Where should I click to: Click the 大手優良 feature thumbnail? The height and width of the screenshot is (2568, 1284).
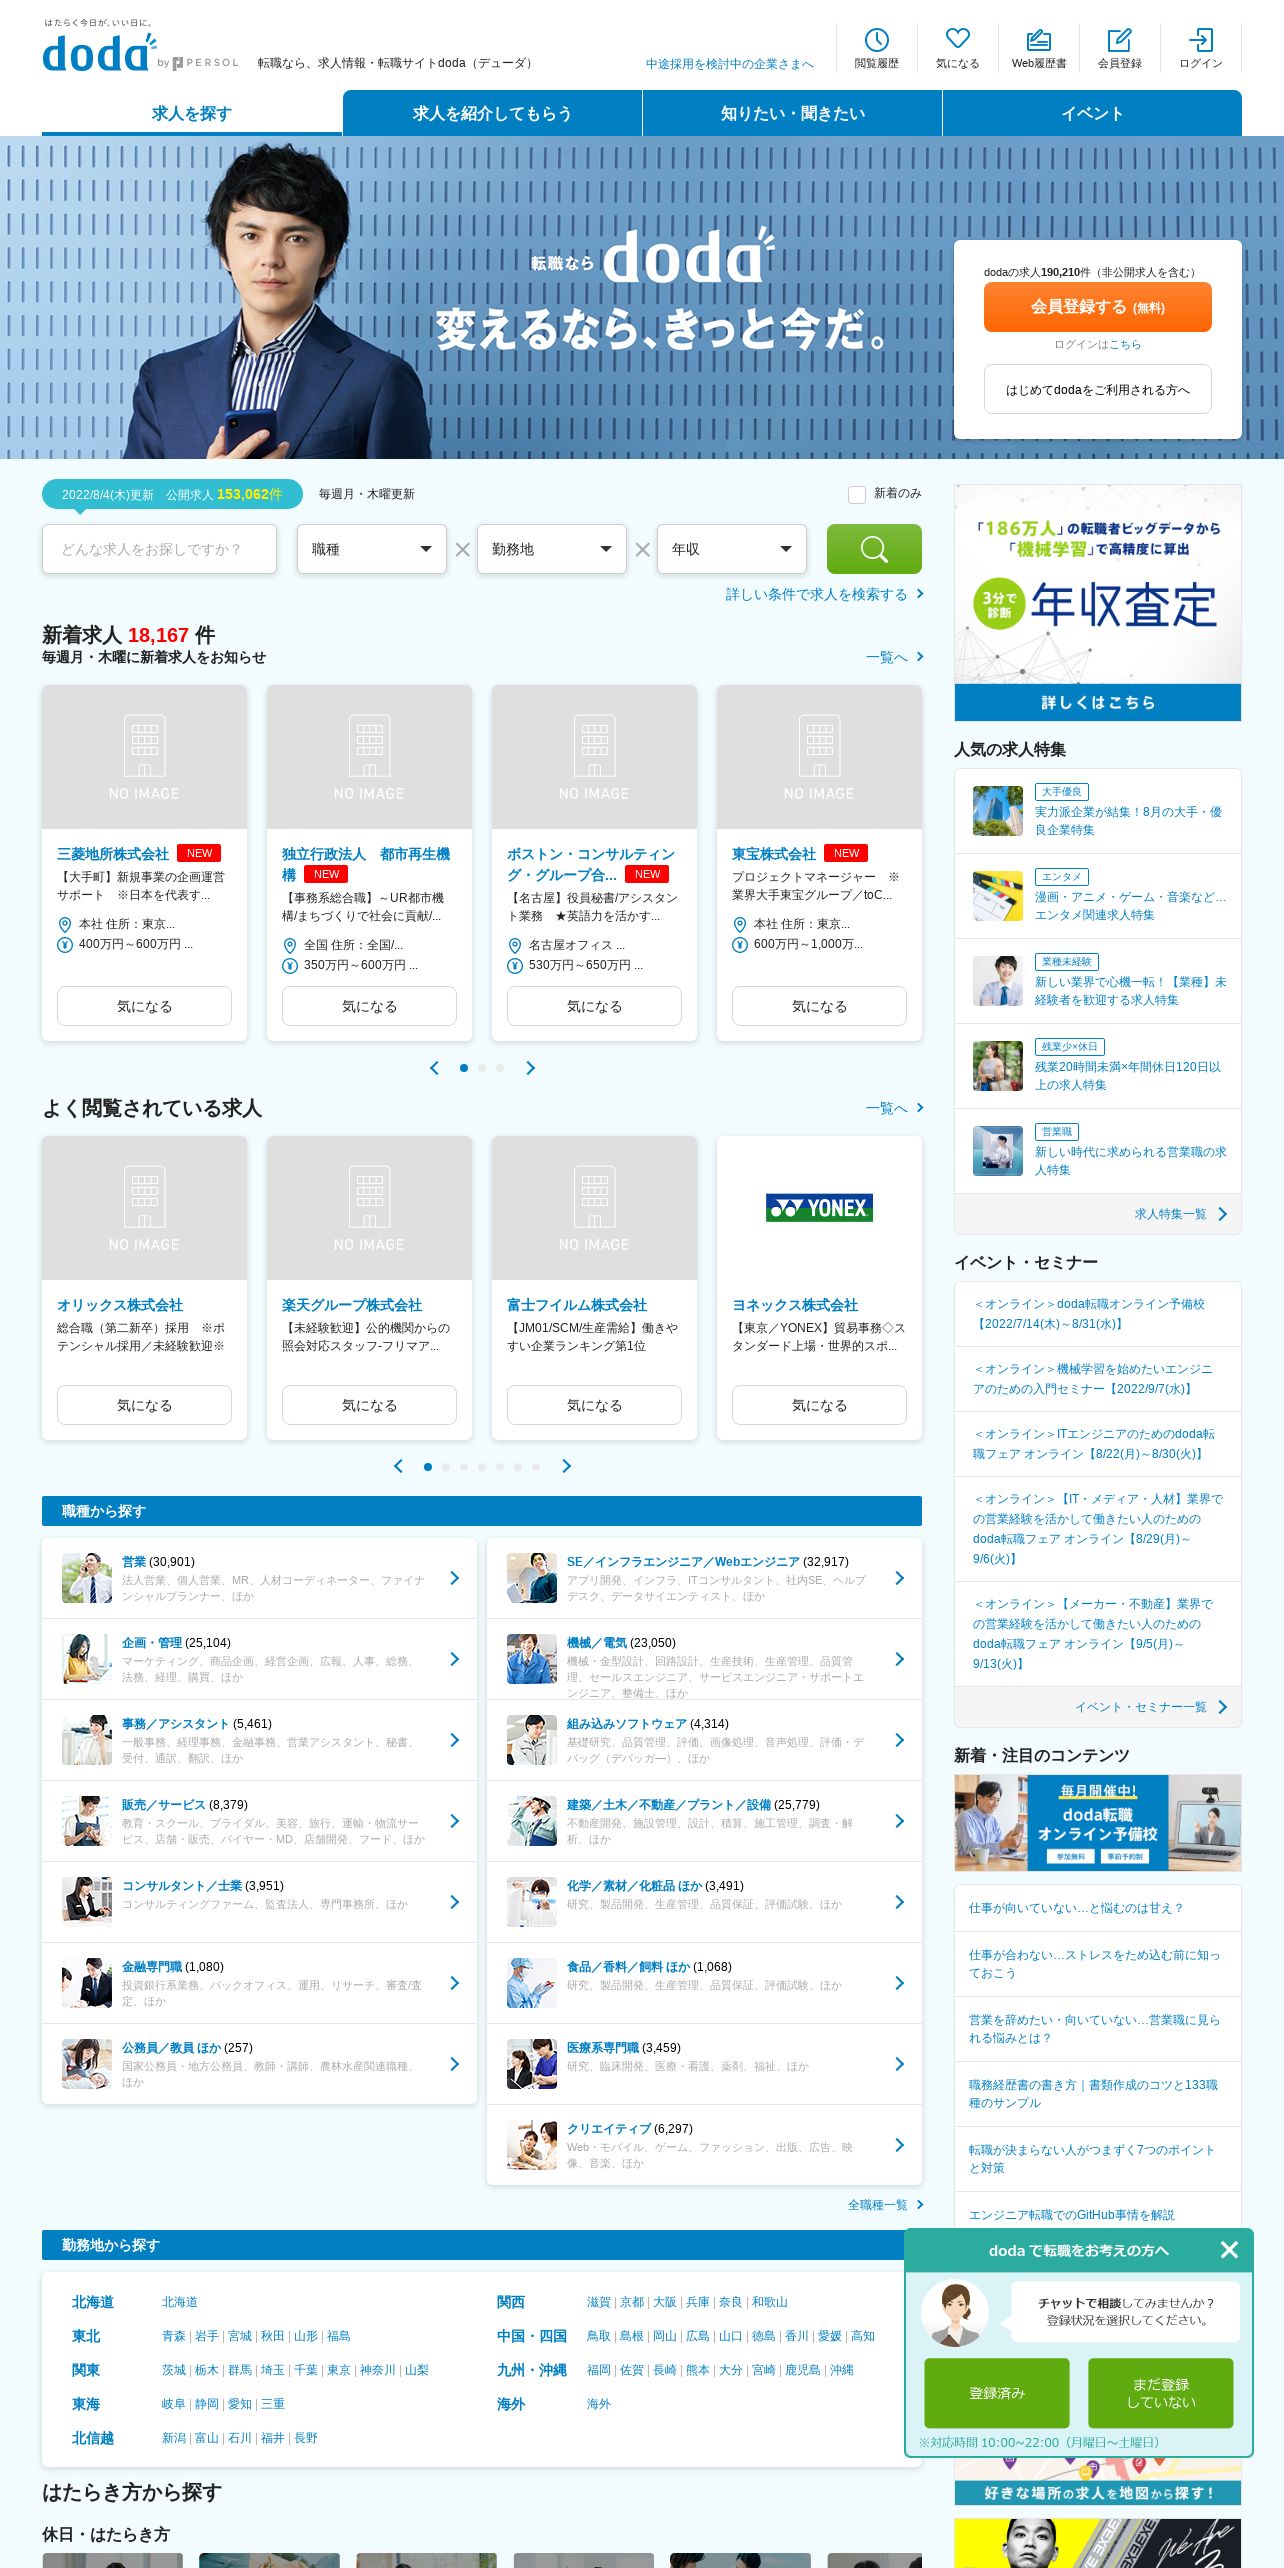[997, 810]
